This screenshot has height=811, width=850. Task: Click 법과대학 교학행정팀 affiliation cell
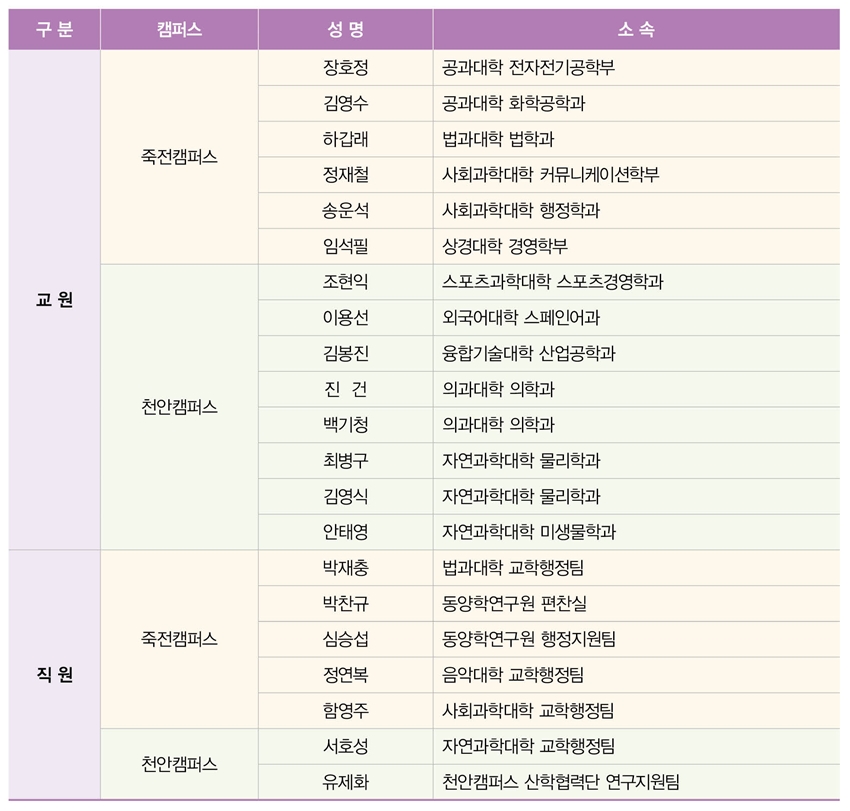click(636, 568)
